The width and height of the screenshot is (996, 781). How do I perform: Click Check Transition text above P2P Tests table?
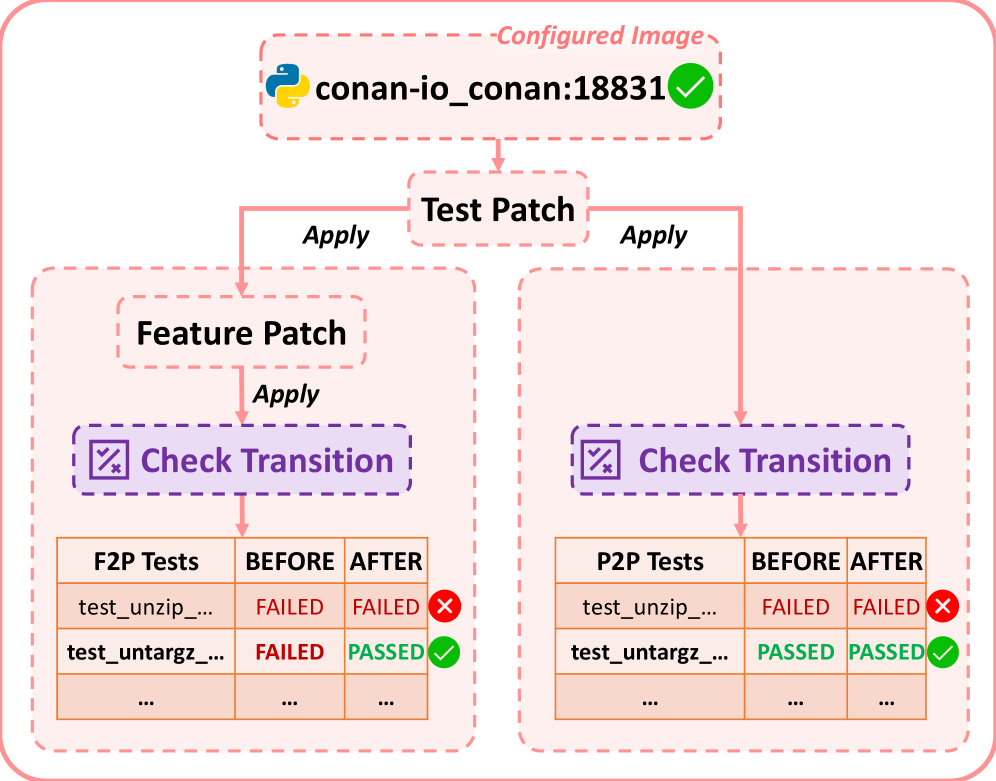coord(765,460)
